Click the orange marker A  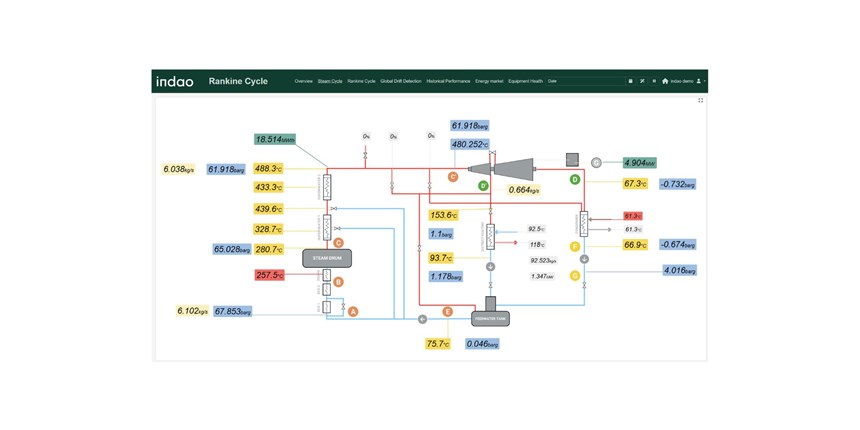coord(352,311)
